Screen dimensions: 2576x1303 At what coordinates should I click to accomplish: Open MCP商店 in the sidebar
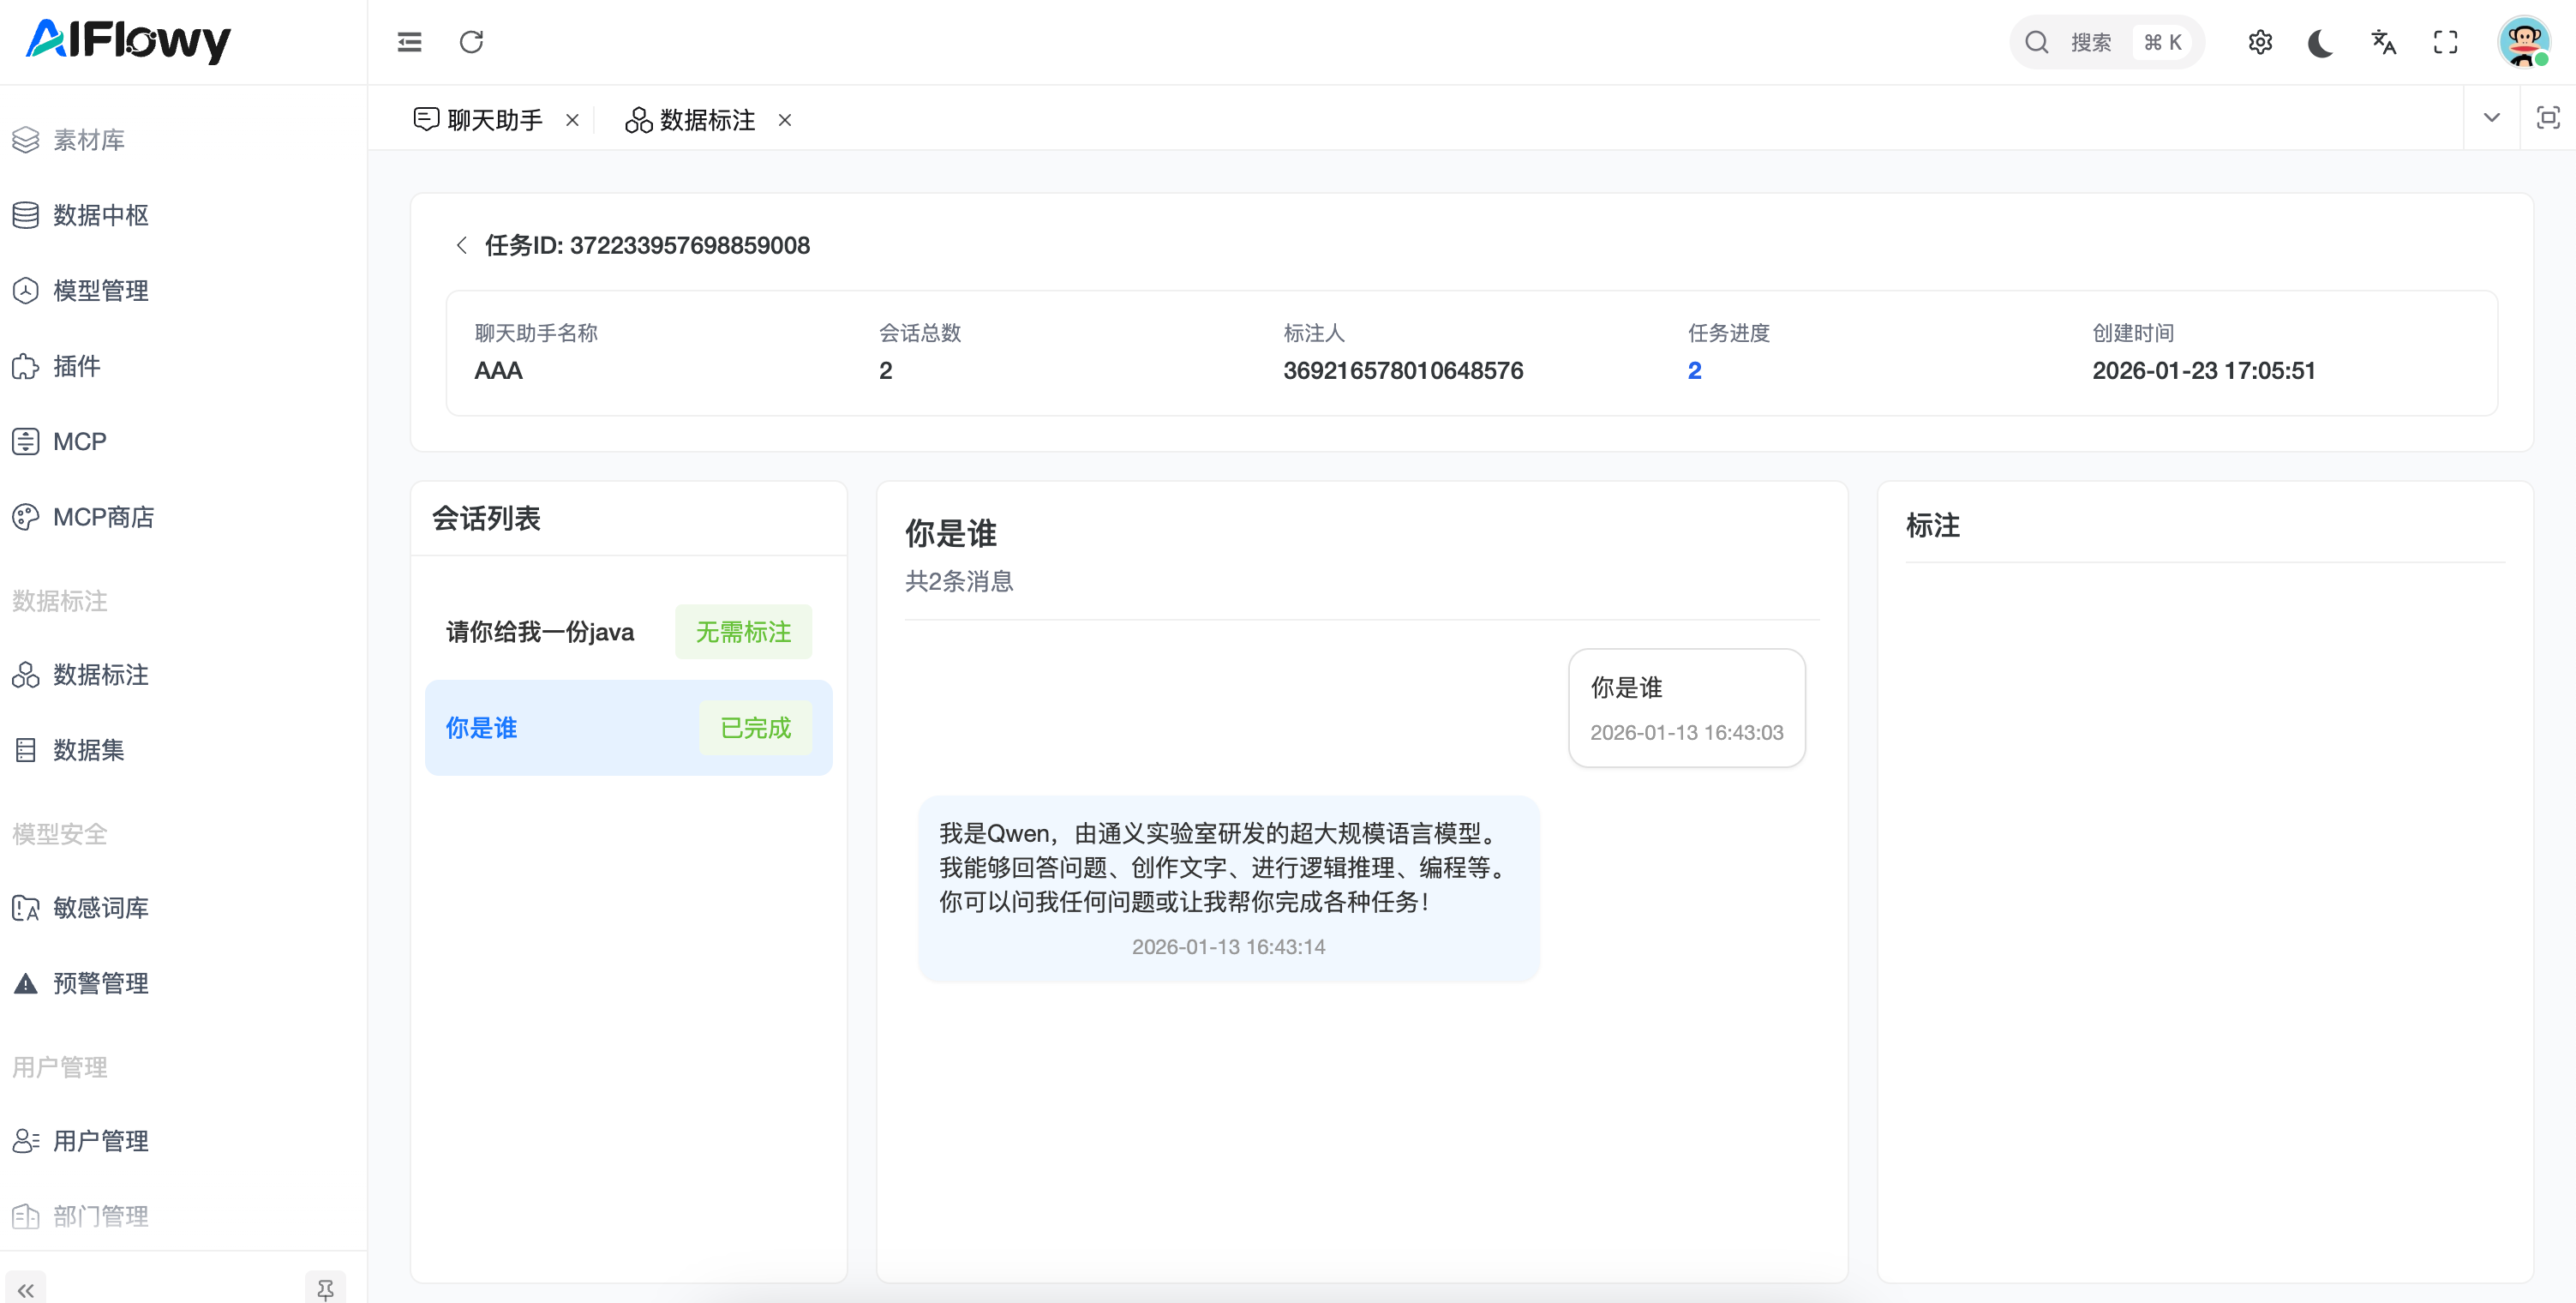click(x=103, y=517)
